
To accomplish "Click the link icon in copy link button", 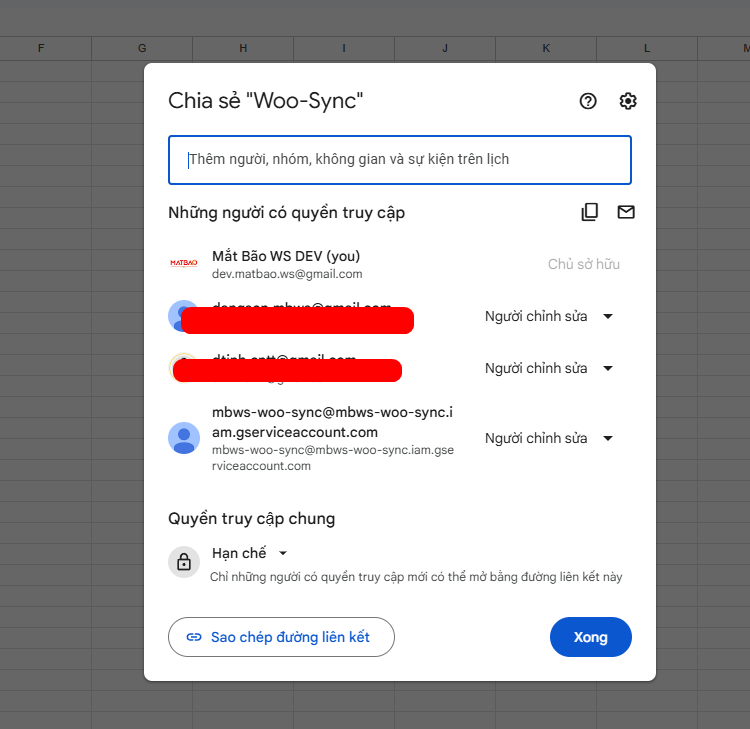I will click(x=194, y=637).
